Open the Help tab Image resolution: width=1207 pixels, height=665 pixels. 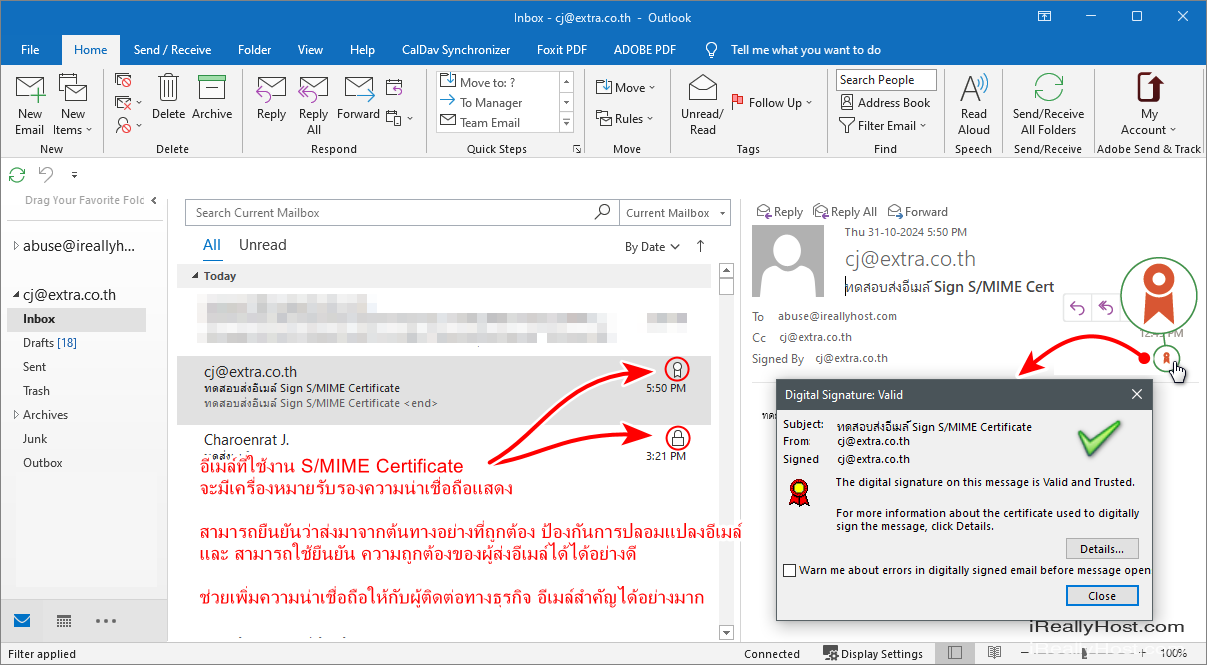[x=363, y=50]
